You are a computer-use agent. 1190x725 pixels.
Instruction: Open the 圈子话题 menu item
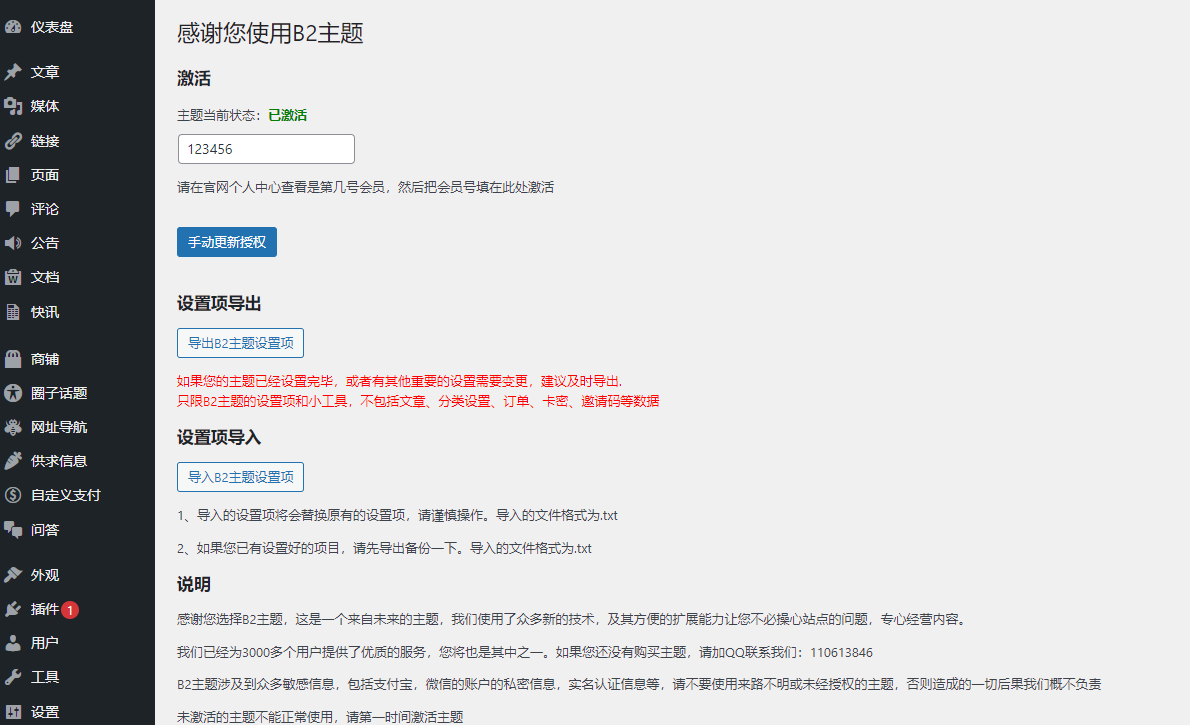59,393
